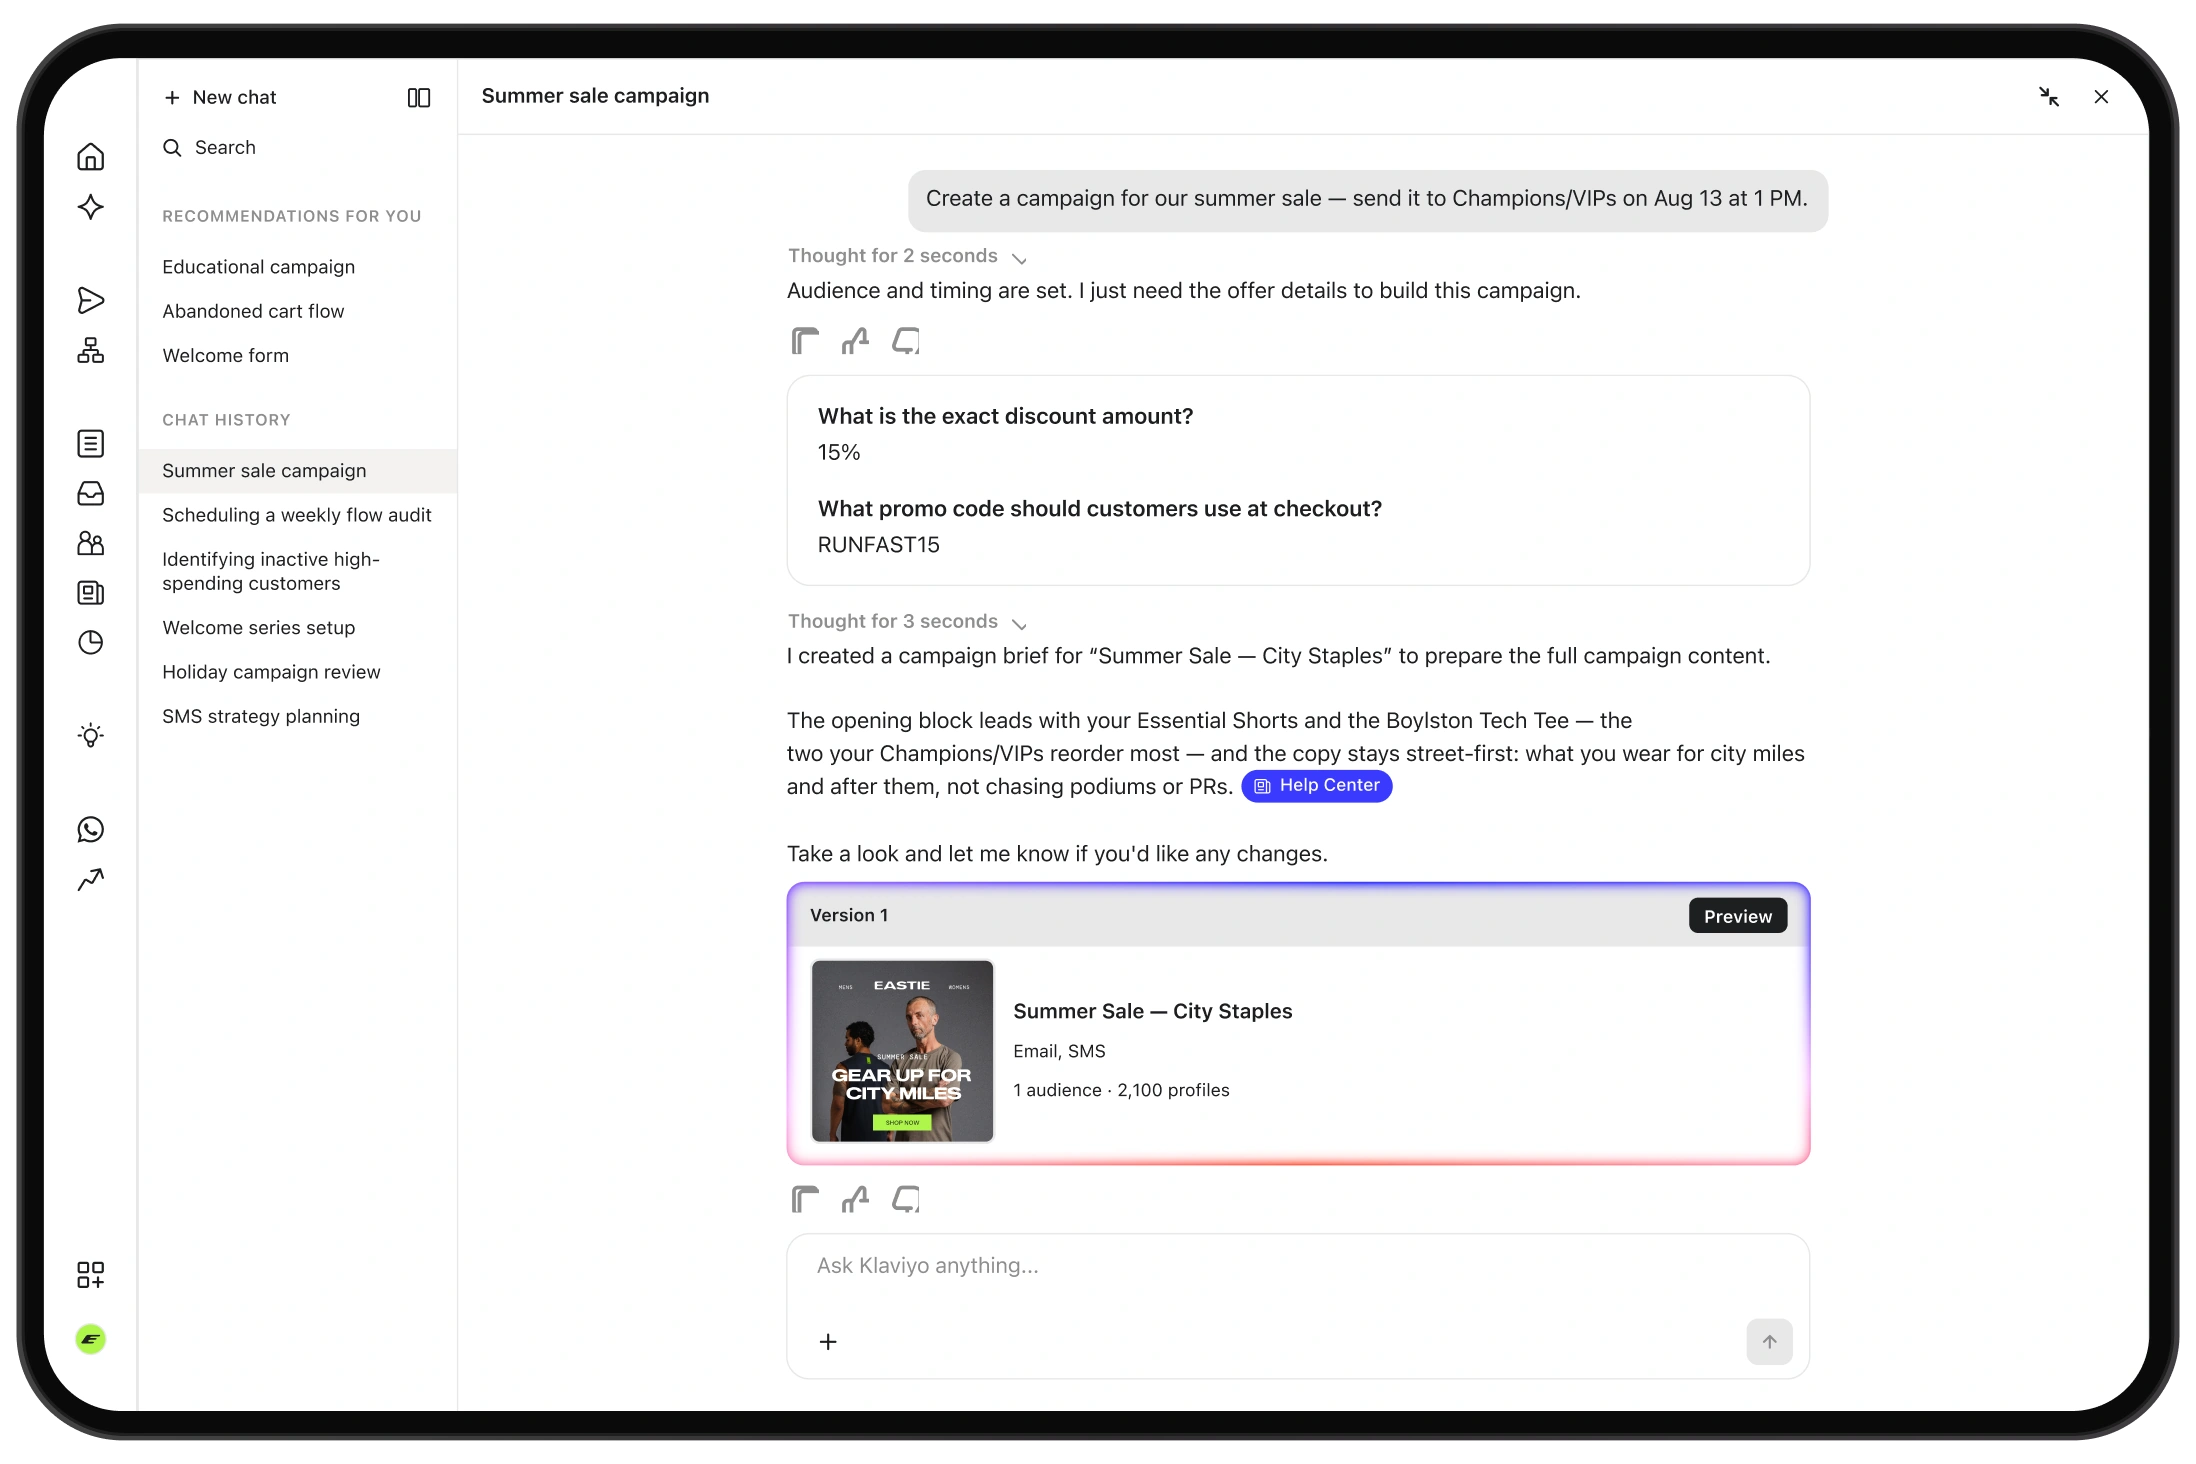Open the Educational campaign recommendation
Image resolution: width=2196 pixels, height=1464 pixels.
(x=259, y=267)
